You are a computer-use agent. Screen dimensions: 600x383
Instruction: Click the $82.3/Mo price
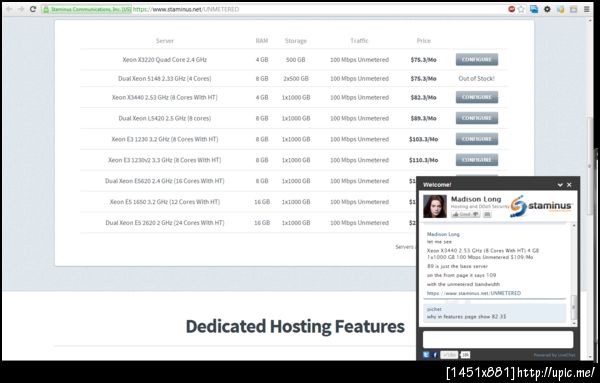423,98
